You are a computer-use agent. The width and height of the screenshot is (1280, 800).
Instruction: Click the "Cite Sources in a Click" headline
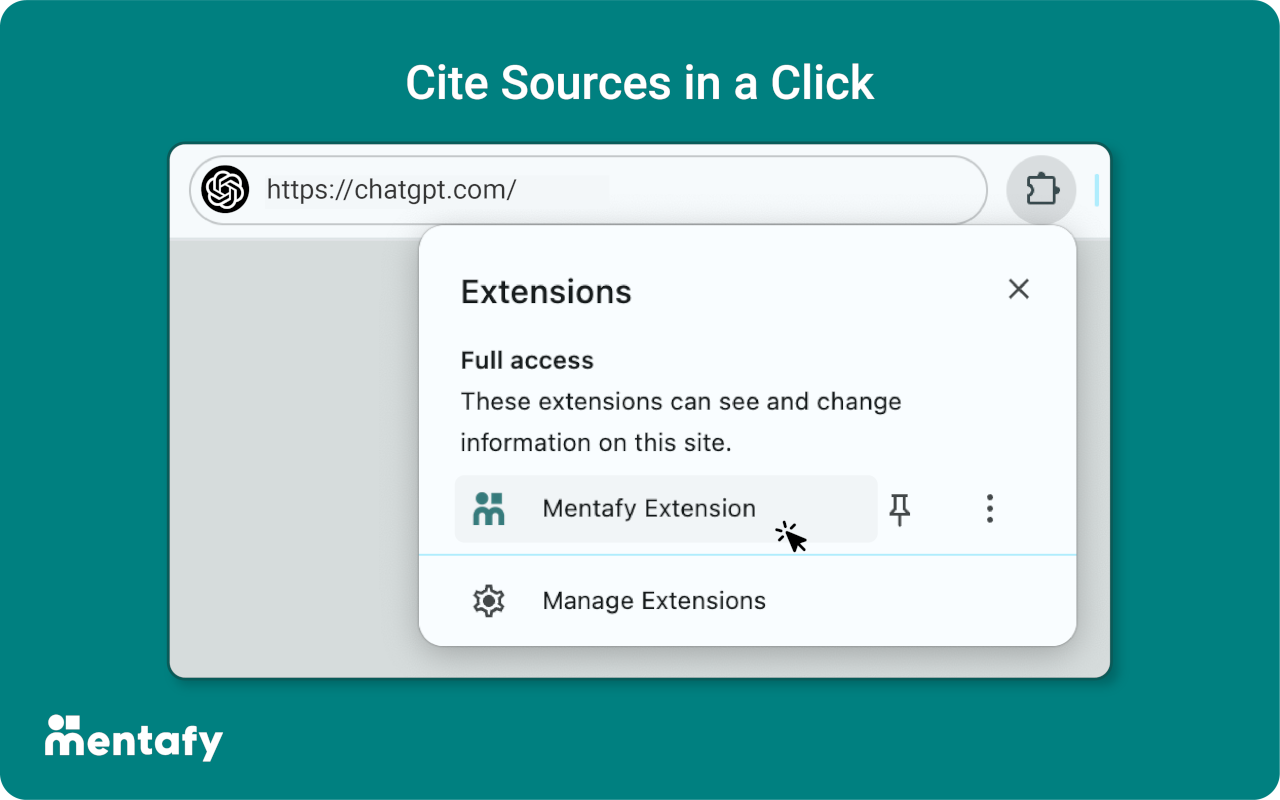640,83
